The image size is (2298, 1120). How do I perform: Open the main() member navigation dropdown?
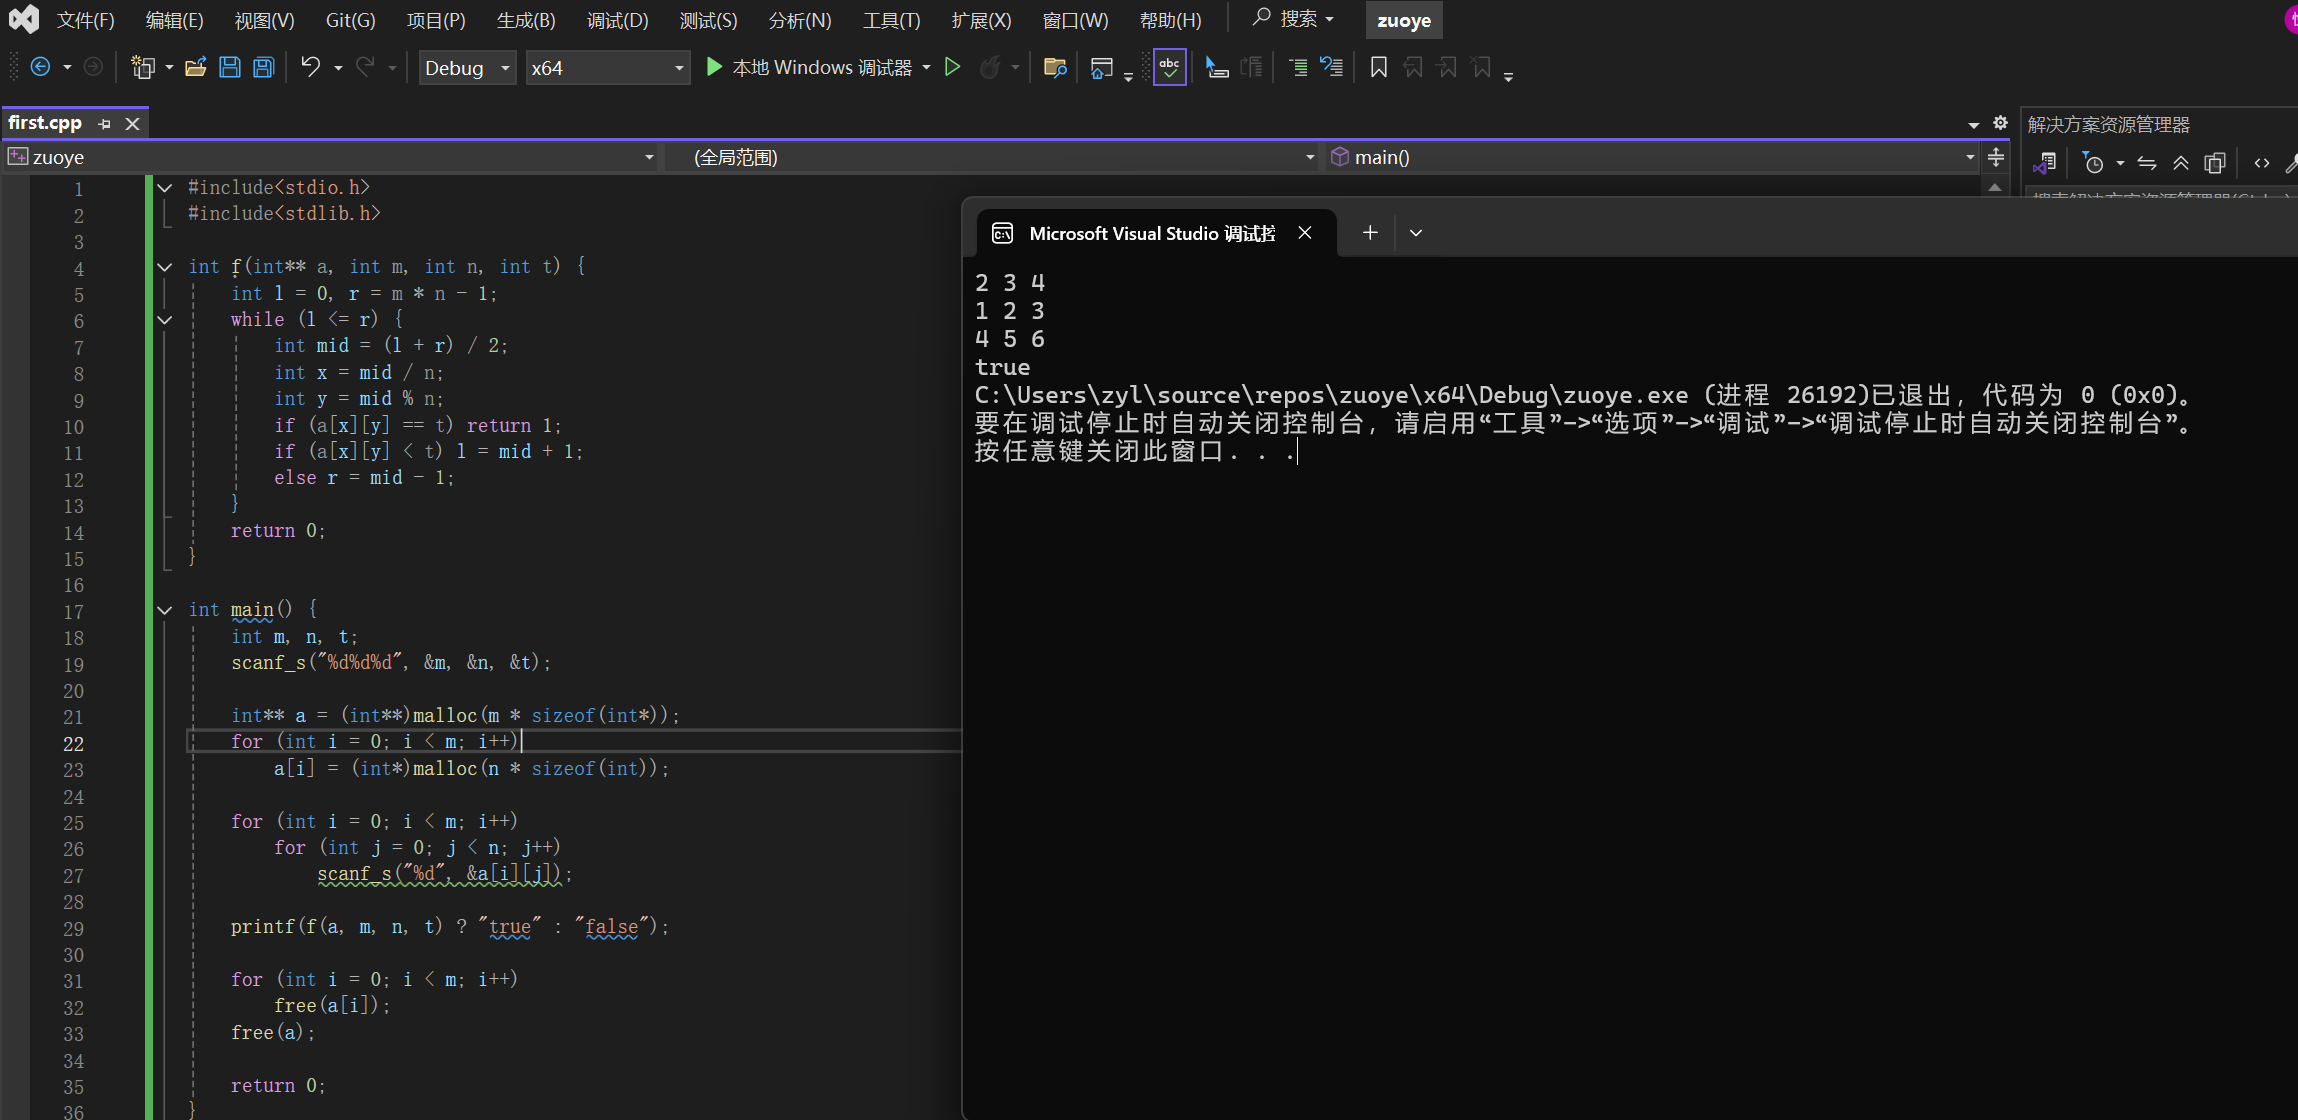(x=1652, y=157)
